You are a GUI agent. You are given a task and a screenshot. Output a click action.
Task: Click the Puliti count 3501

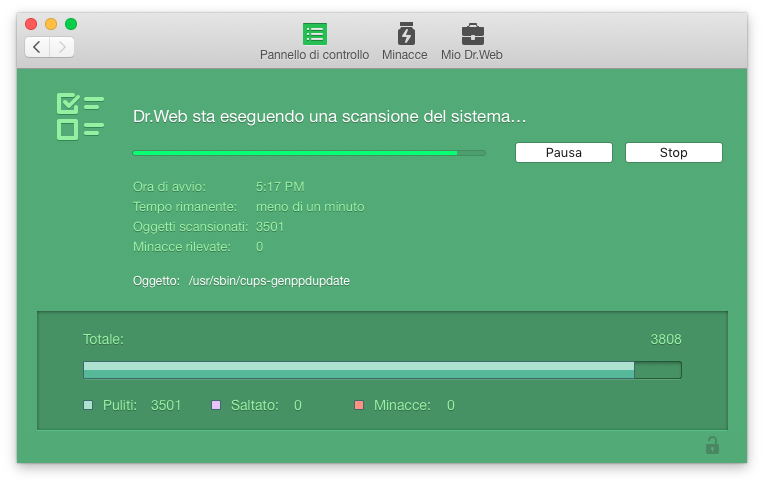pyautogui.click(x=166, y=405)
